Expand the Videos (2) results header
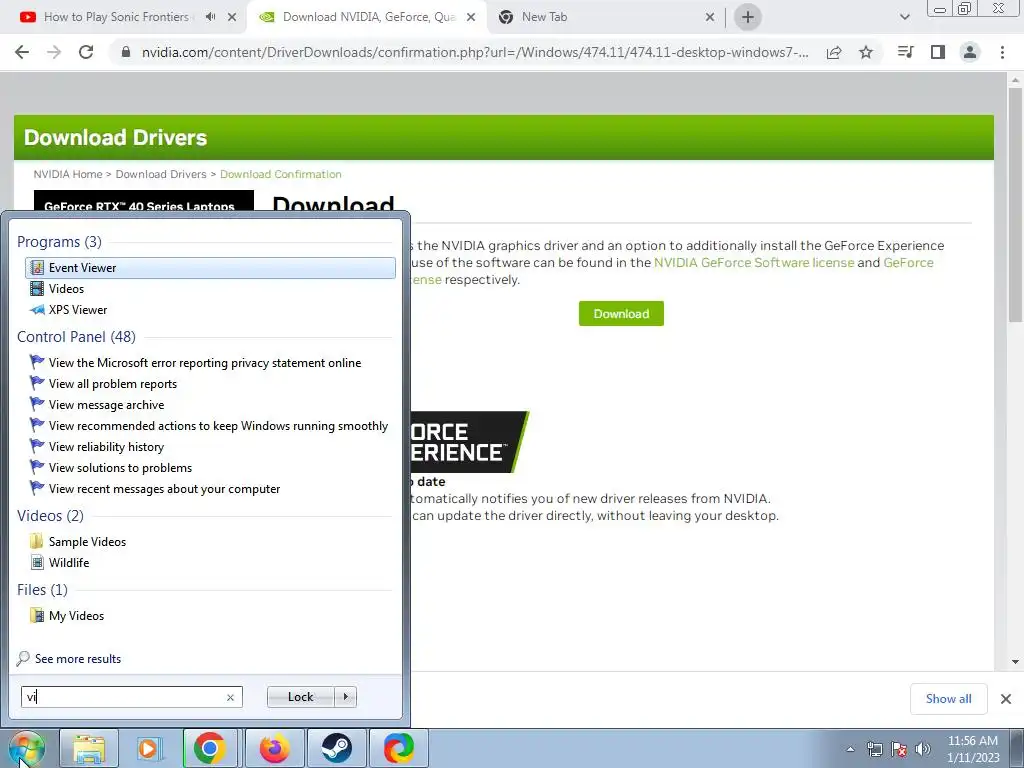 point(50,515)
